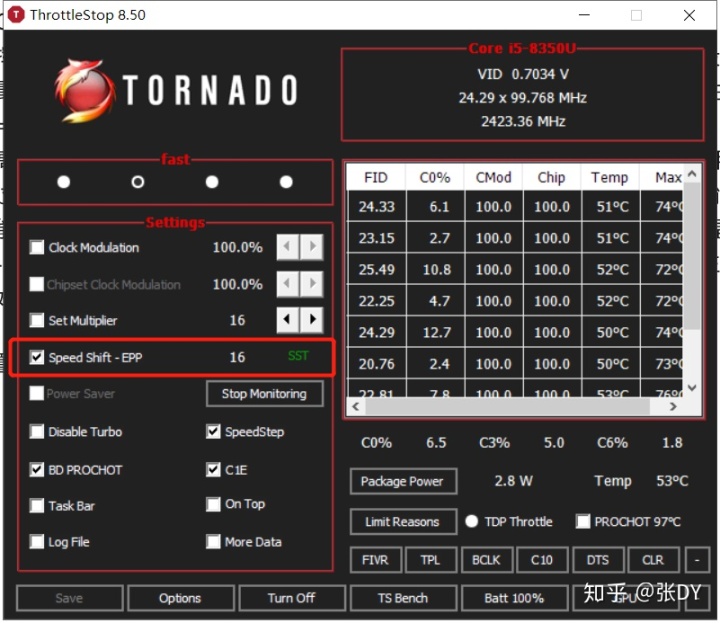
Task: Check the Chipset Clock Modulation checkbox
Action: coord(37,284)
